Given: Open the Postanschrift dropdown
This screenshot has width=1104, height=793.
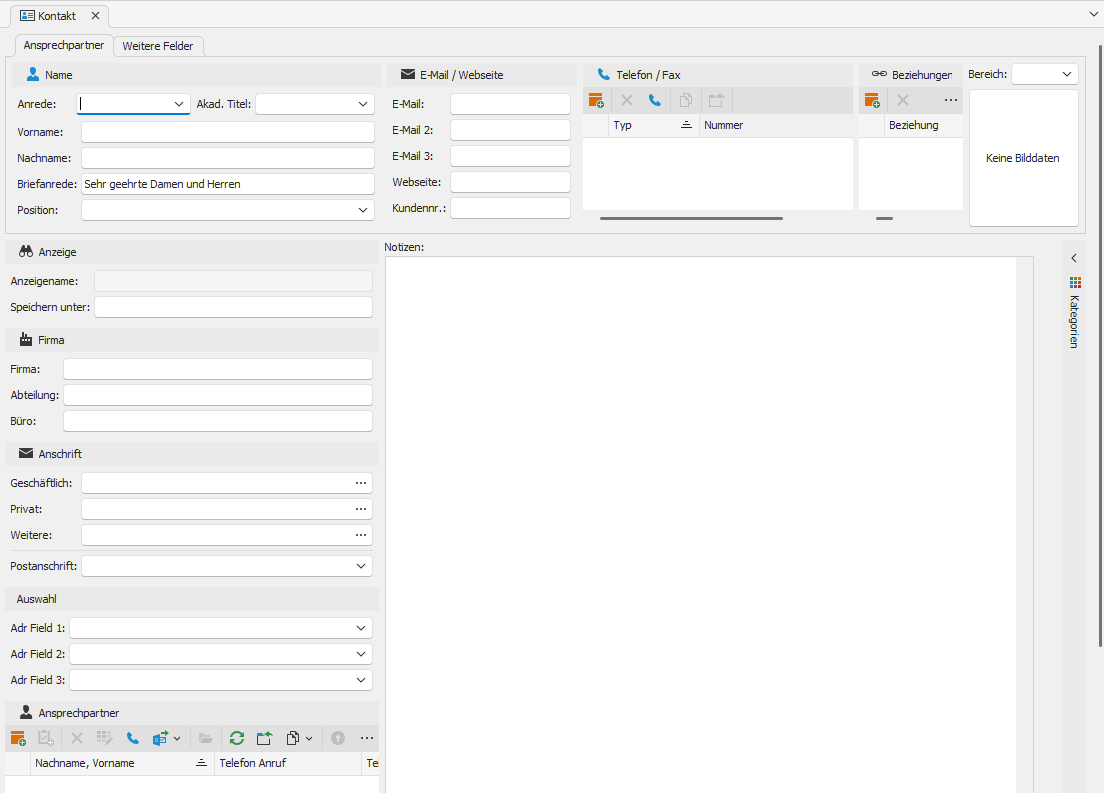Looking at the screenshot, I should click(361, 566).
